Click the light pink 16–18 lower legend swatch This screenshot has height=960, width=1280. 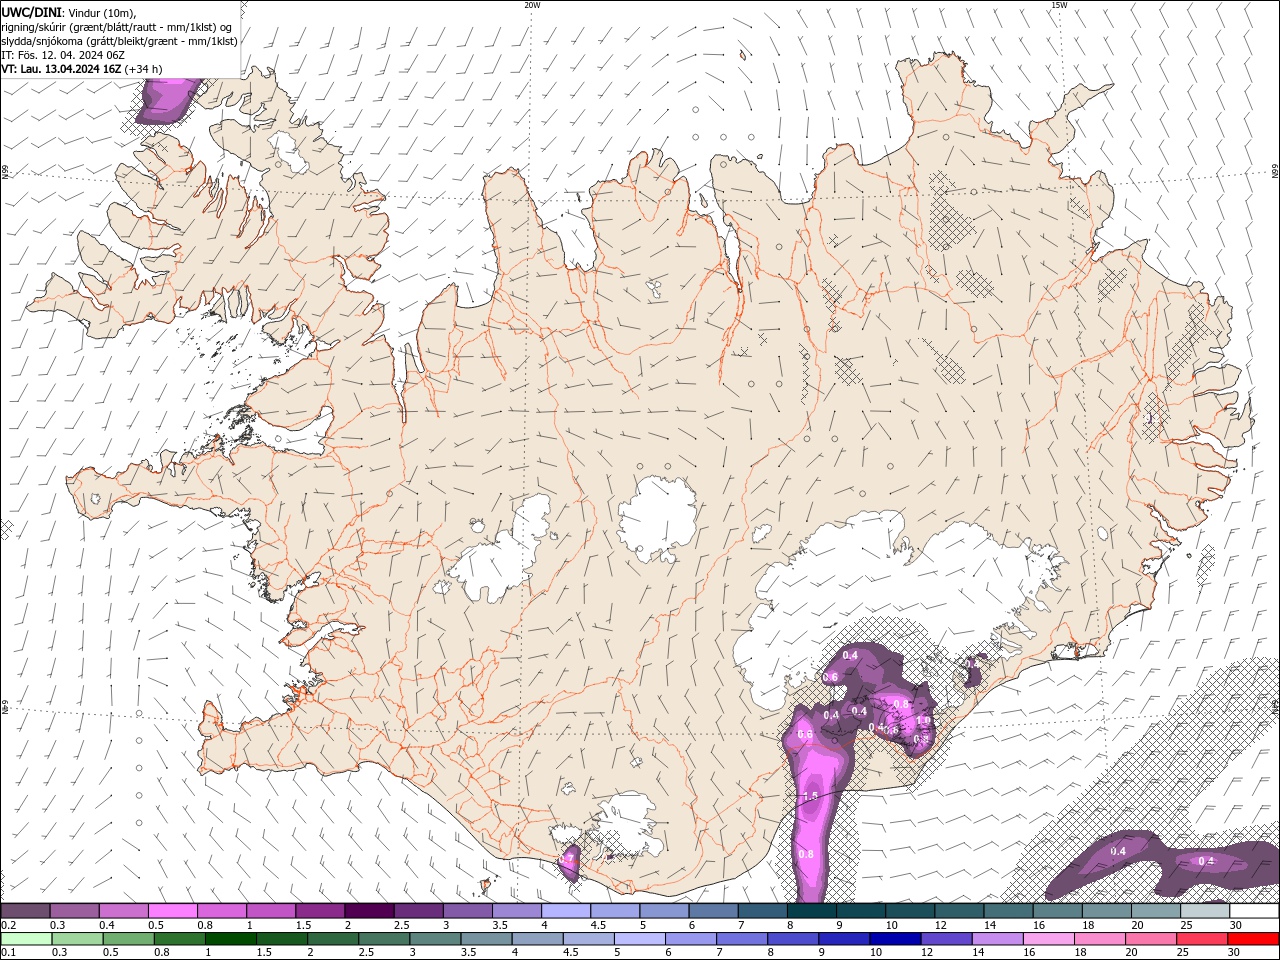pos(1048,939)
